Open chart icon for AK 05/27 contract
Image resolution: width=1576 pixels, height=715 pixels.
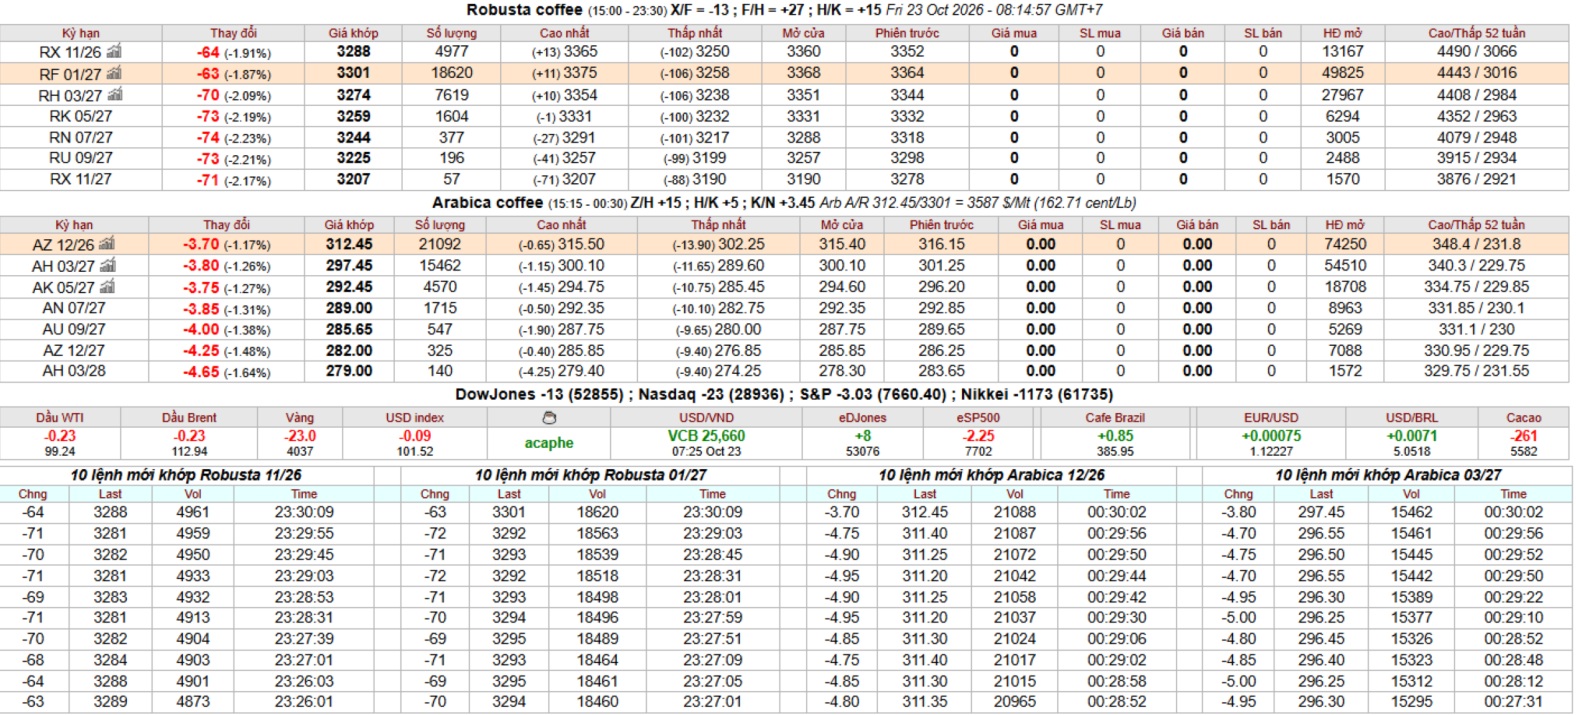point(107,287)
